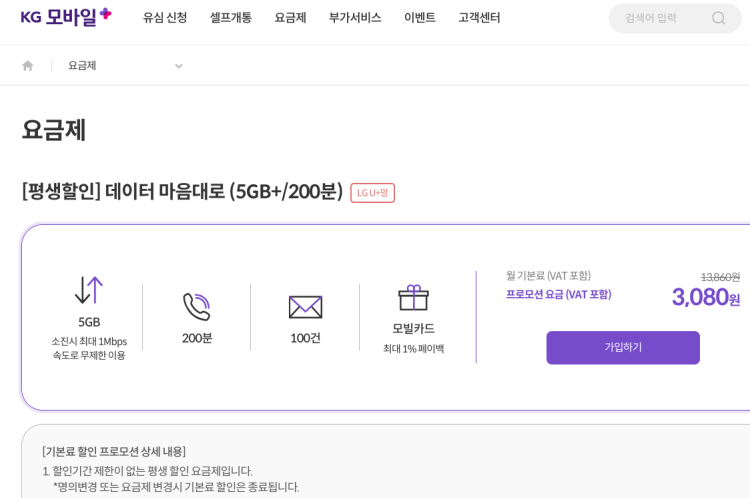Open the 고객센터 menu
Image resolution: width=750 pixels, height=498 pixels.
click(x=479, y=18)
